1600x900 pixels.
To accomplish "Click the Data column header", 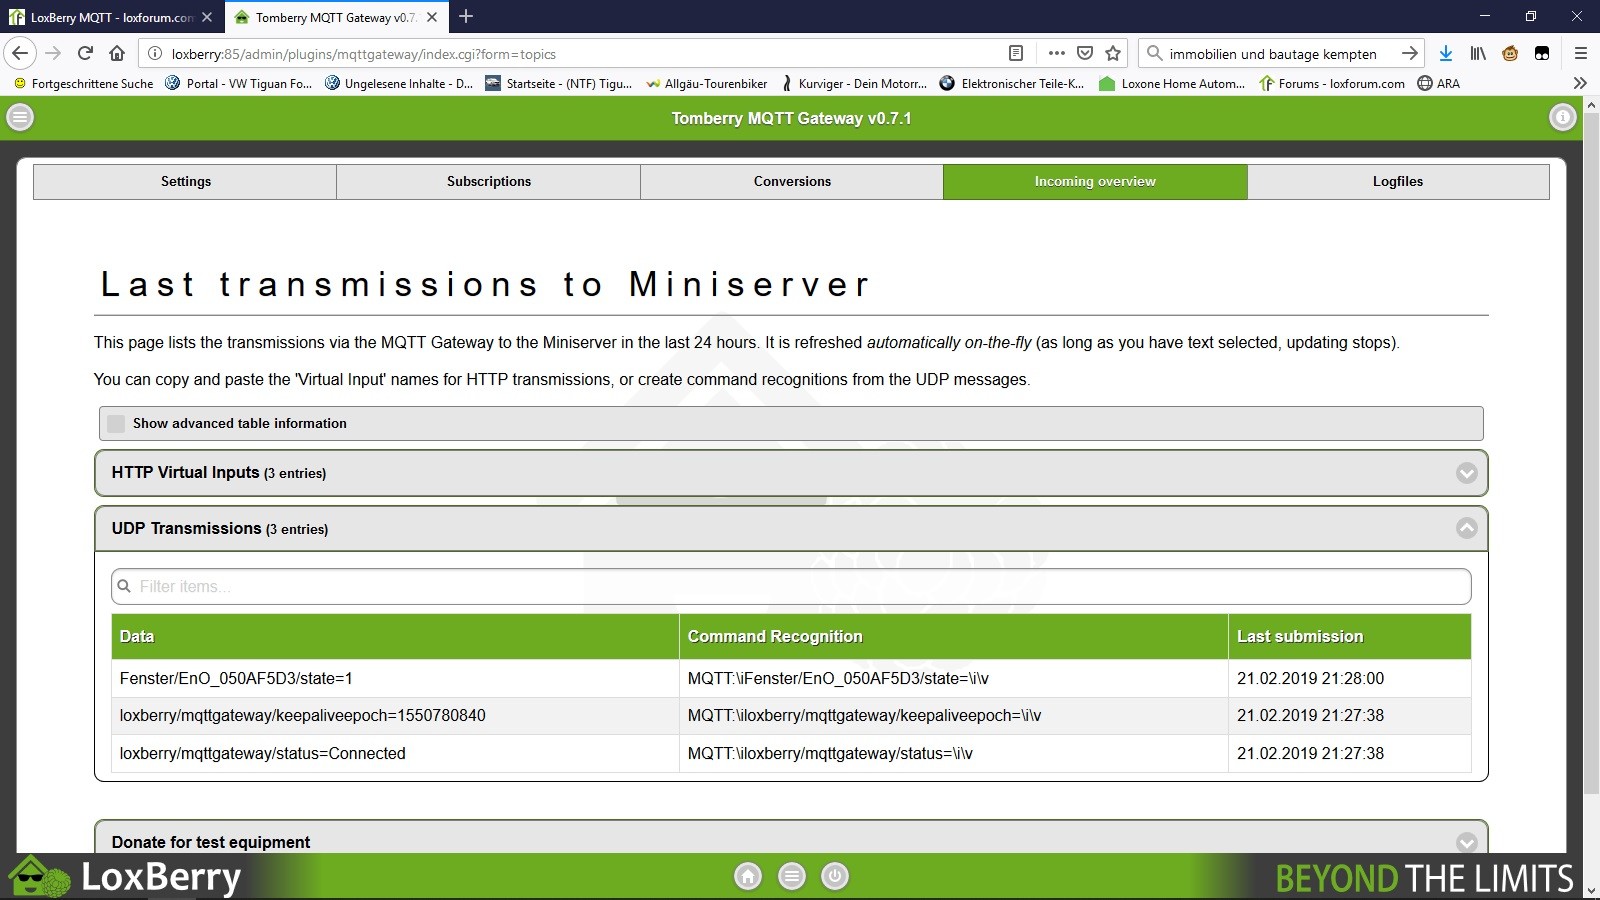I will pyautogui.click(x=395, y=637).
